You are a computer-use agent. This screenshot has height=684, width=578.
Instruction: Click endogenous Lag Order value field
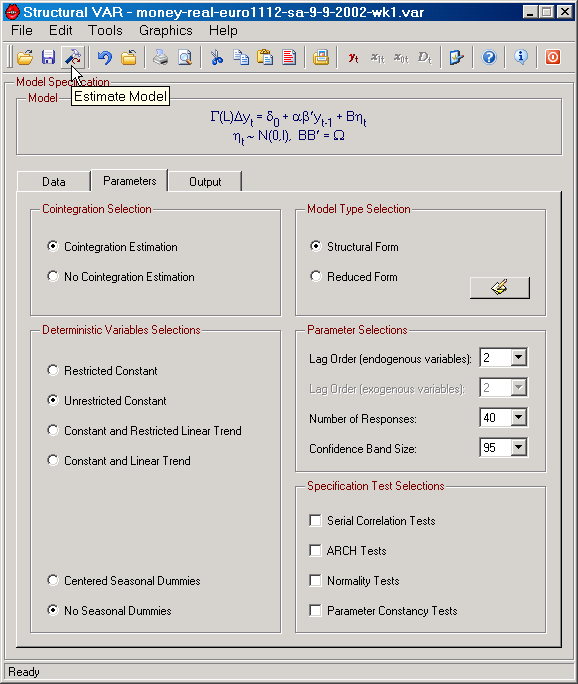(x=496, y=358)
